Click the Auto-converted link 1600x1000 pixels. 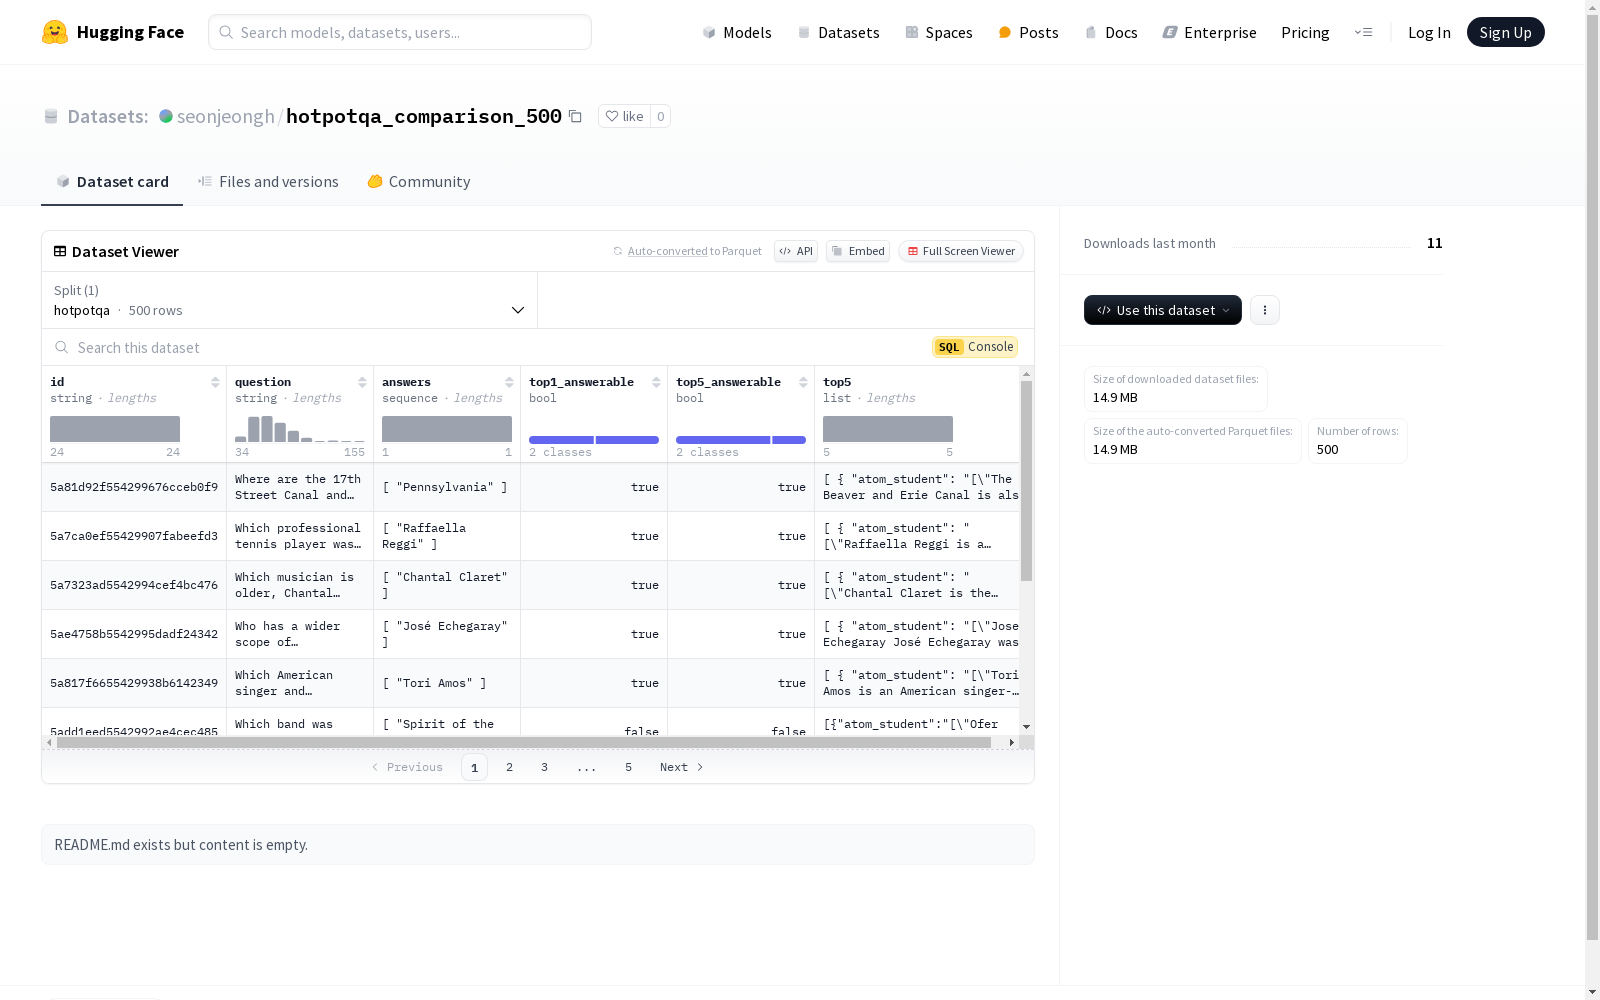(x=667, y=251)
